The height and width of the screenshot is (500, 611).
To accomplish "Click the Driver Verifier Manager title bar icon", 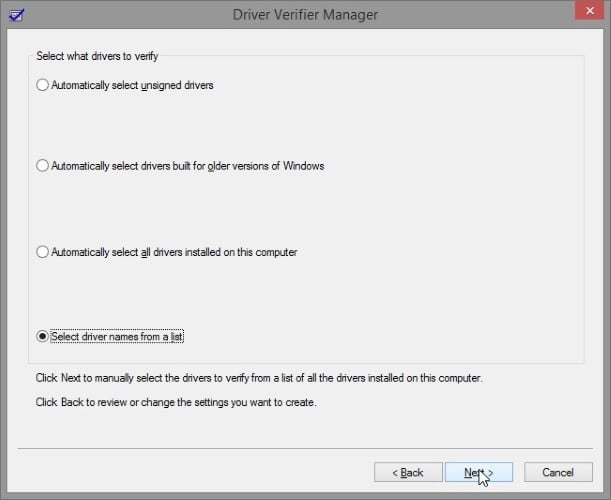I will [x=16, y=15].
